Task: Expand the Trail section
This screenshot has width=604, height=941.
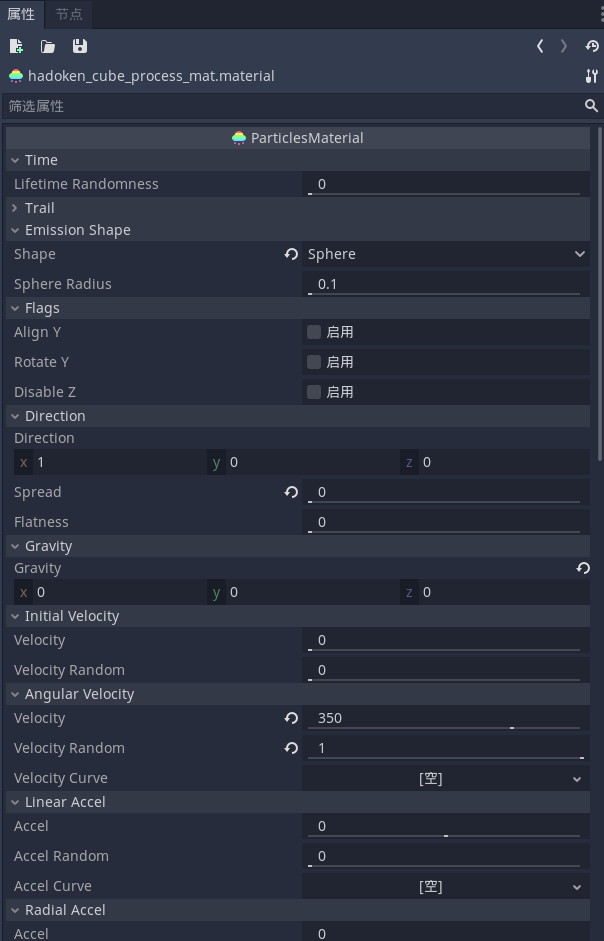Action: [x=39, y=208]
